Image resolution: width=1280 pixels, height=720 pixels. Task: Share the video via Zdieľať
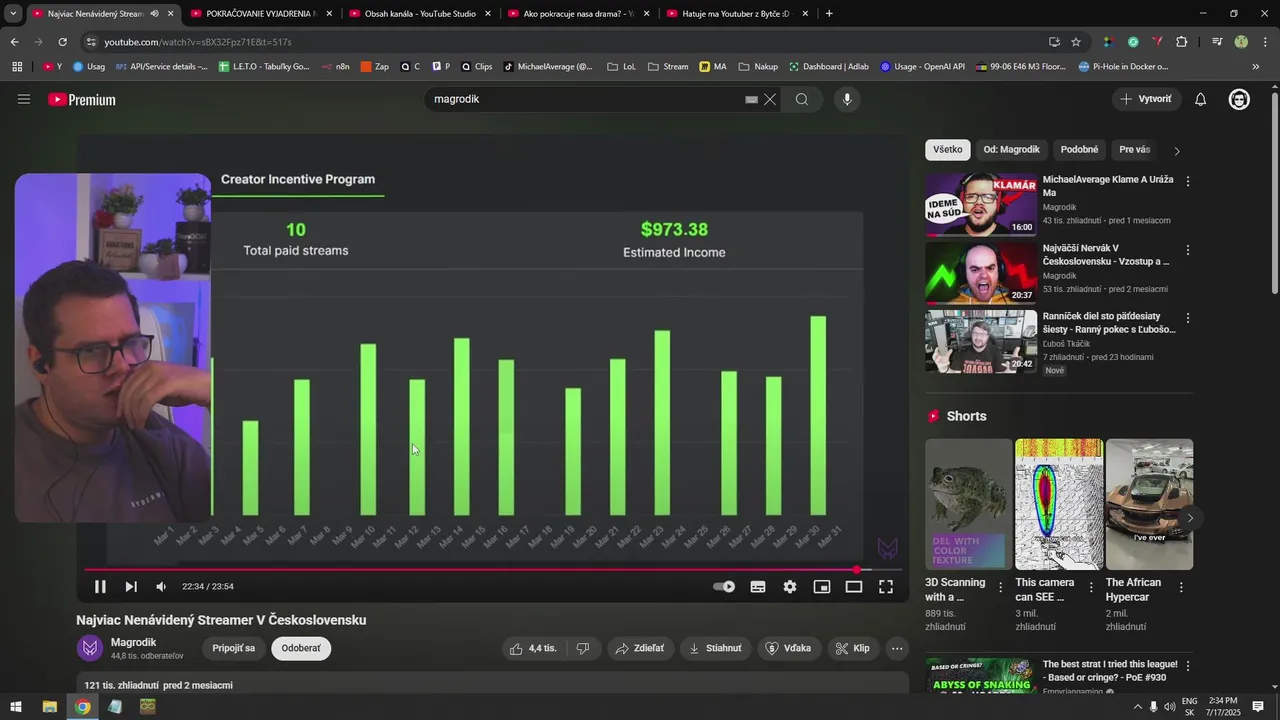(x=640, y=648)
